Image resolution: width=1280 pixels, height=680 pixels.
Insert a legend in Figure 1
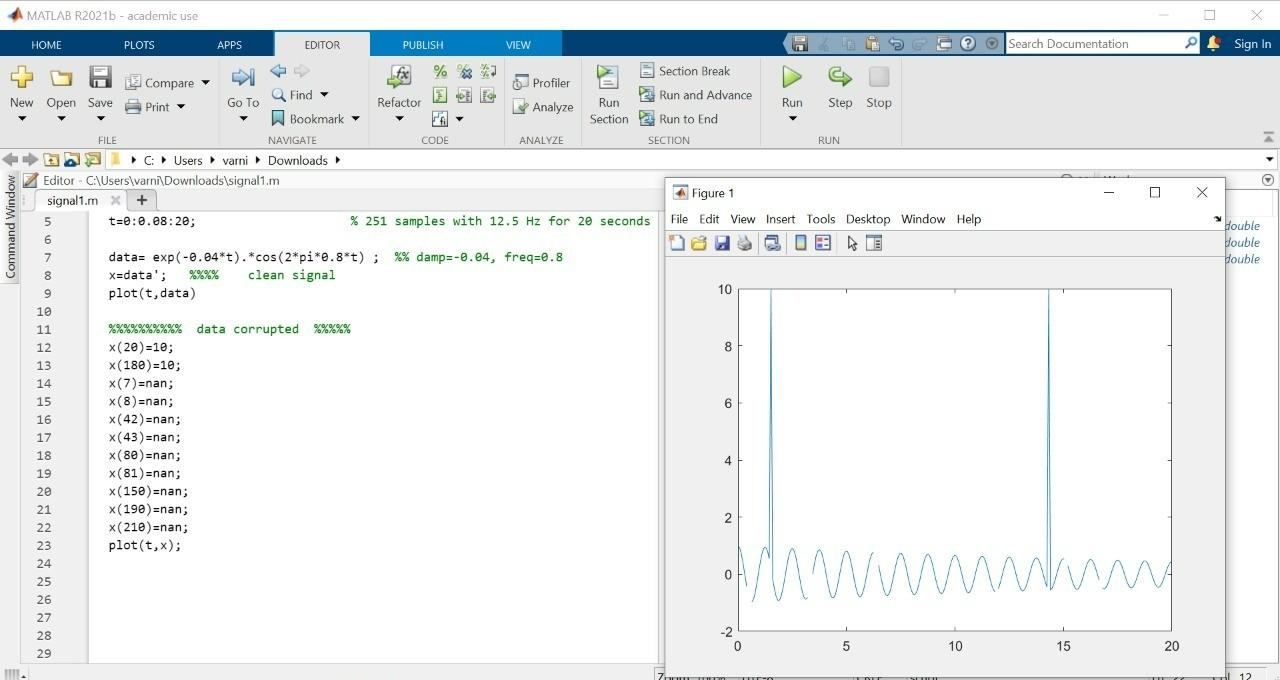click(x=822, y=243)
